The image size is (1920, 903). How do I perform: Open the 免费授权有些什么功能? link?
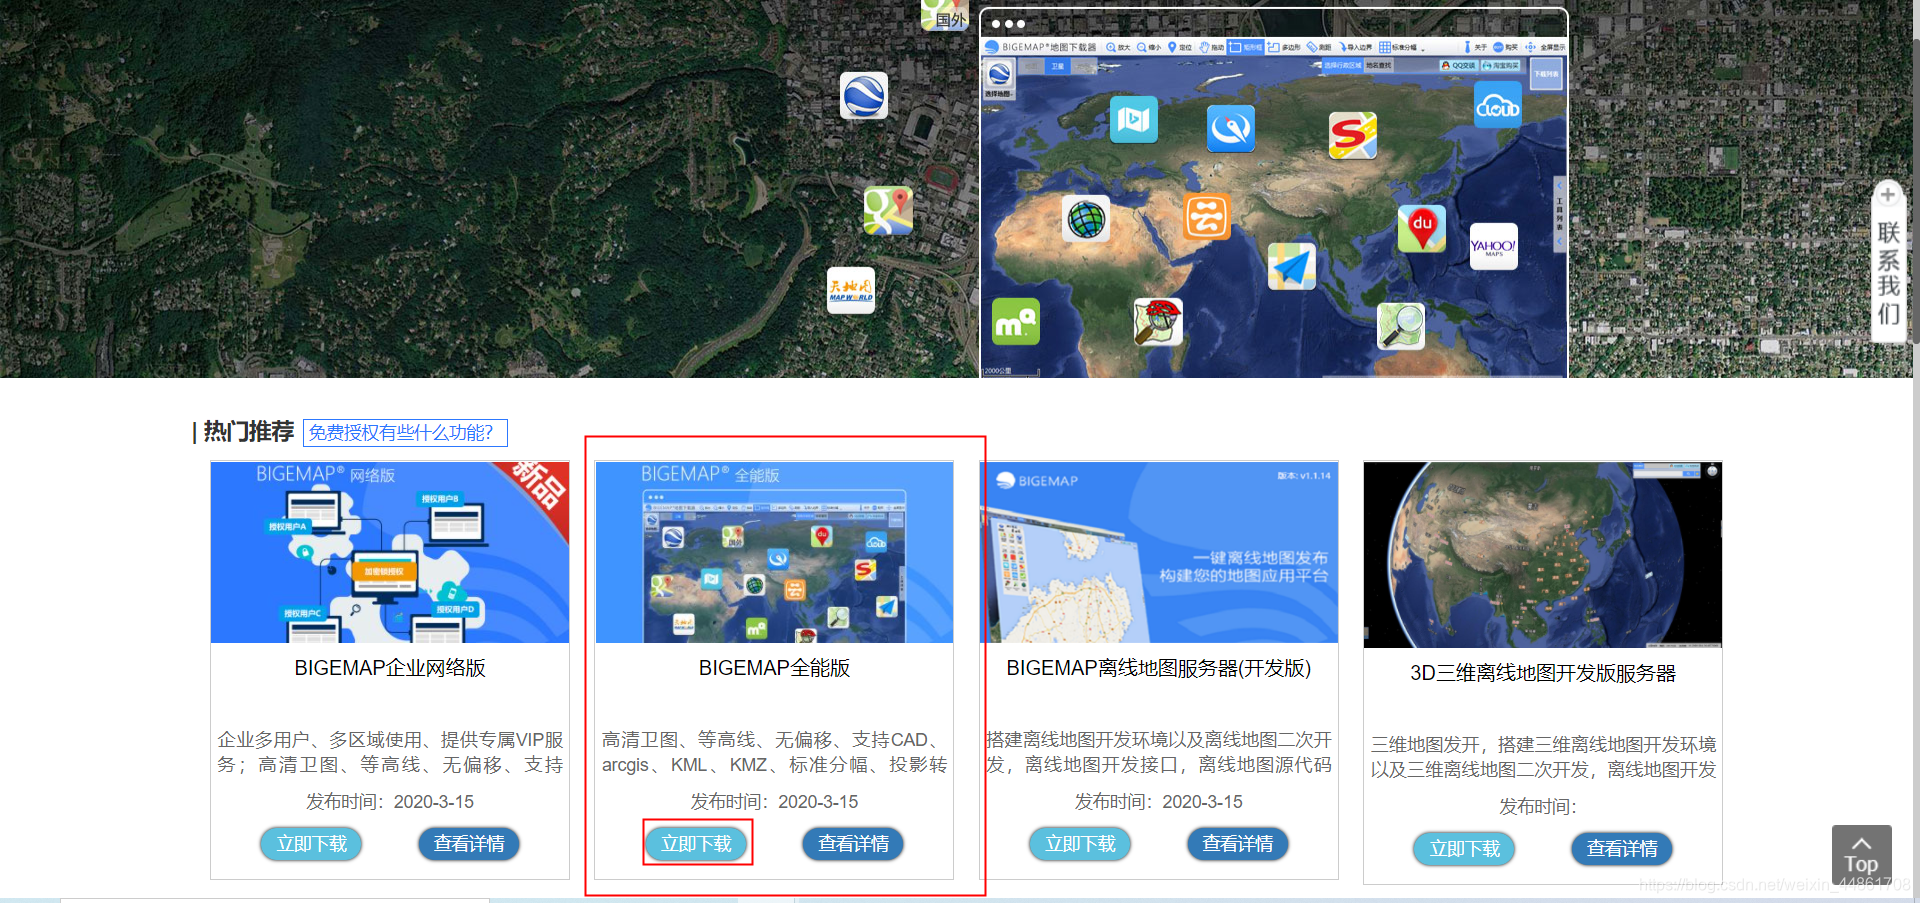405,433
